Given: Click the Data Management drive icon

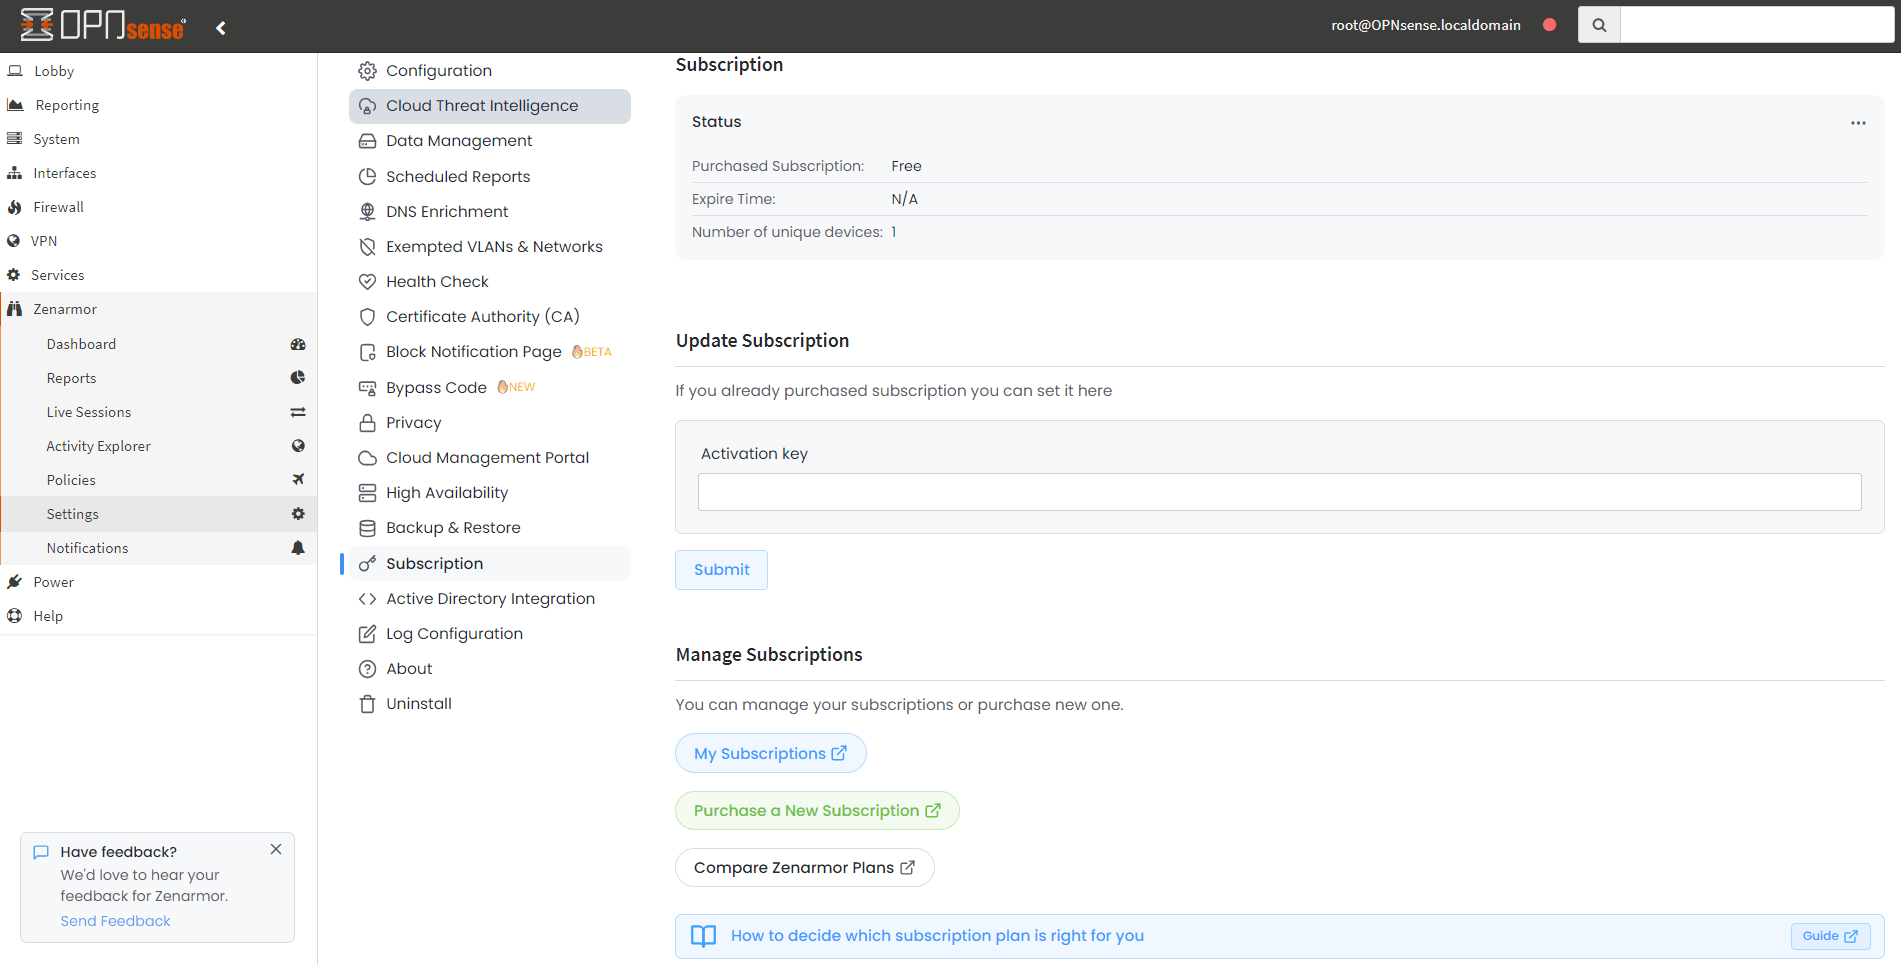Looking at the screenshot, I should [x=368, y=141].
